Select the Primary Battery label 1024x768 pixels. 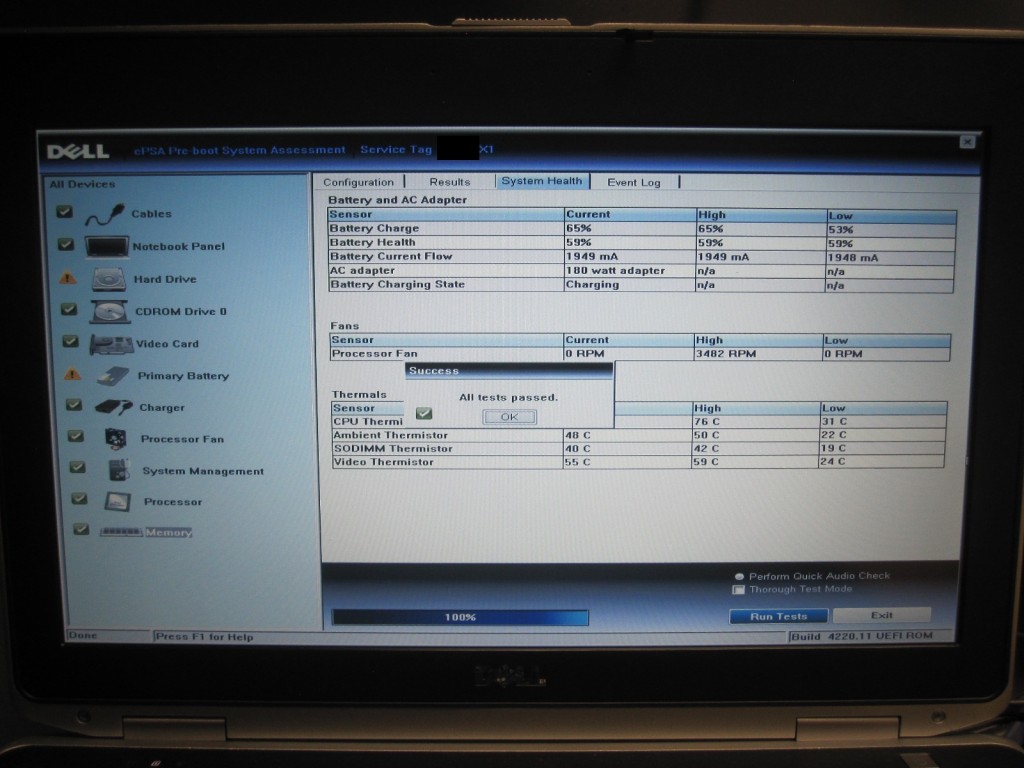(184, 376)
